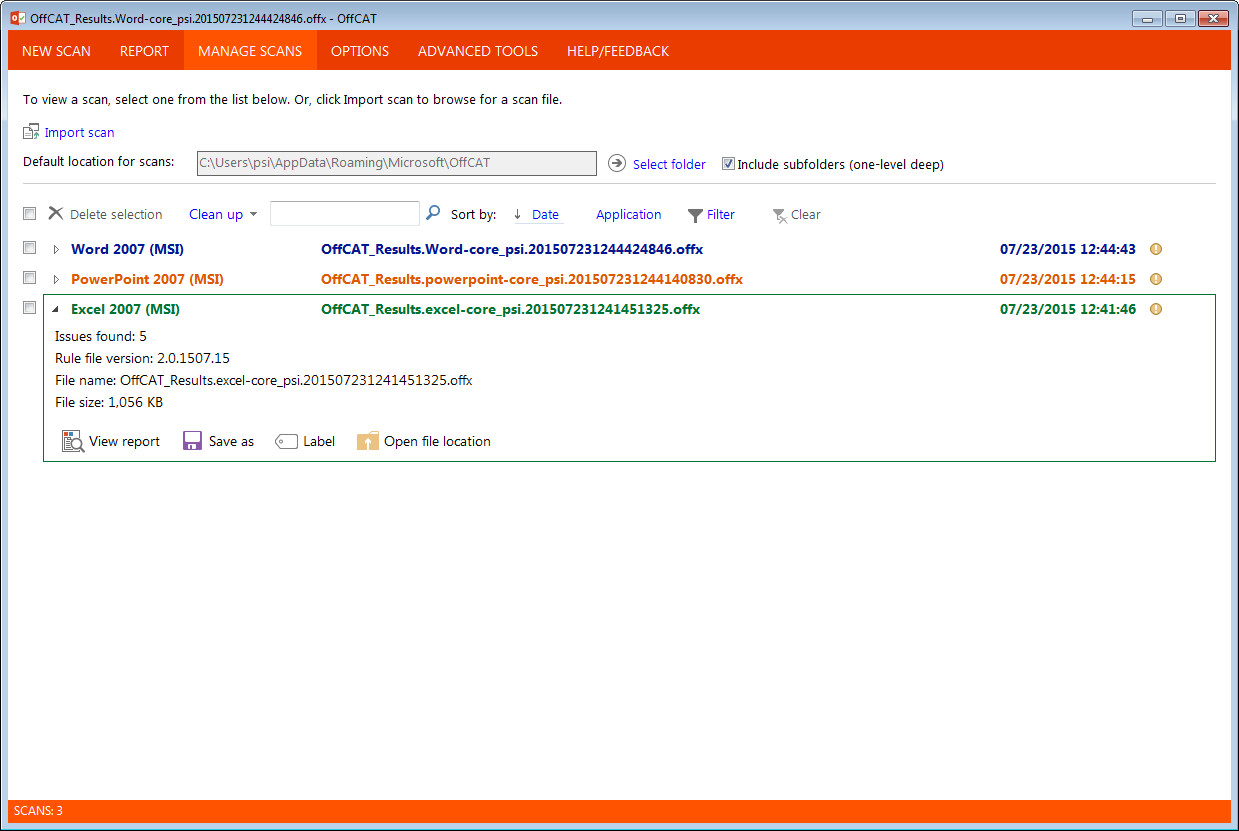Click the Select folder link
The height and width of the screenshot is (831, 1239).
[x=668, y=163]
